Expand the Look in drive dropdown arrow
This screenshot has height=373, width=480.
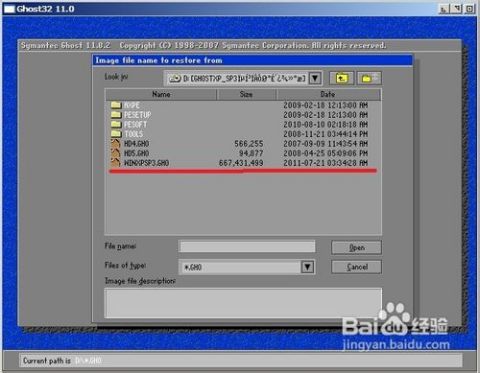(315, 78)
